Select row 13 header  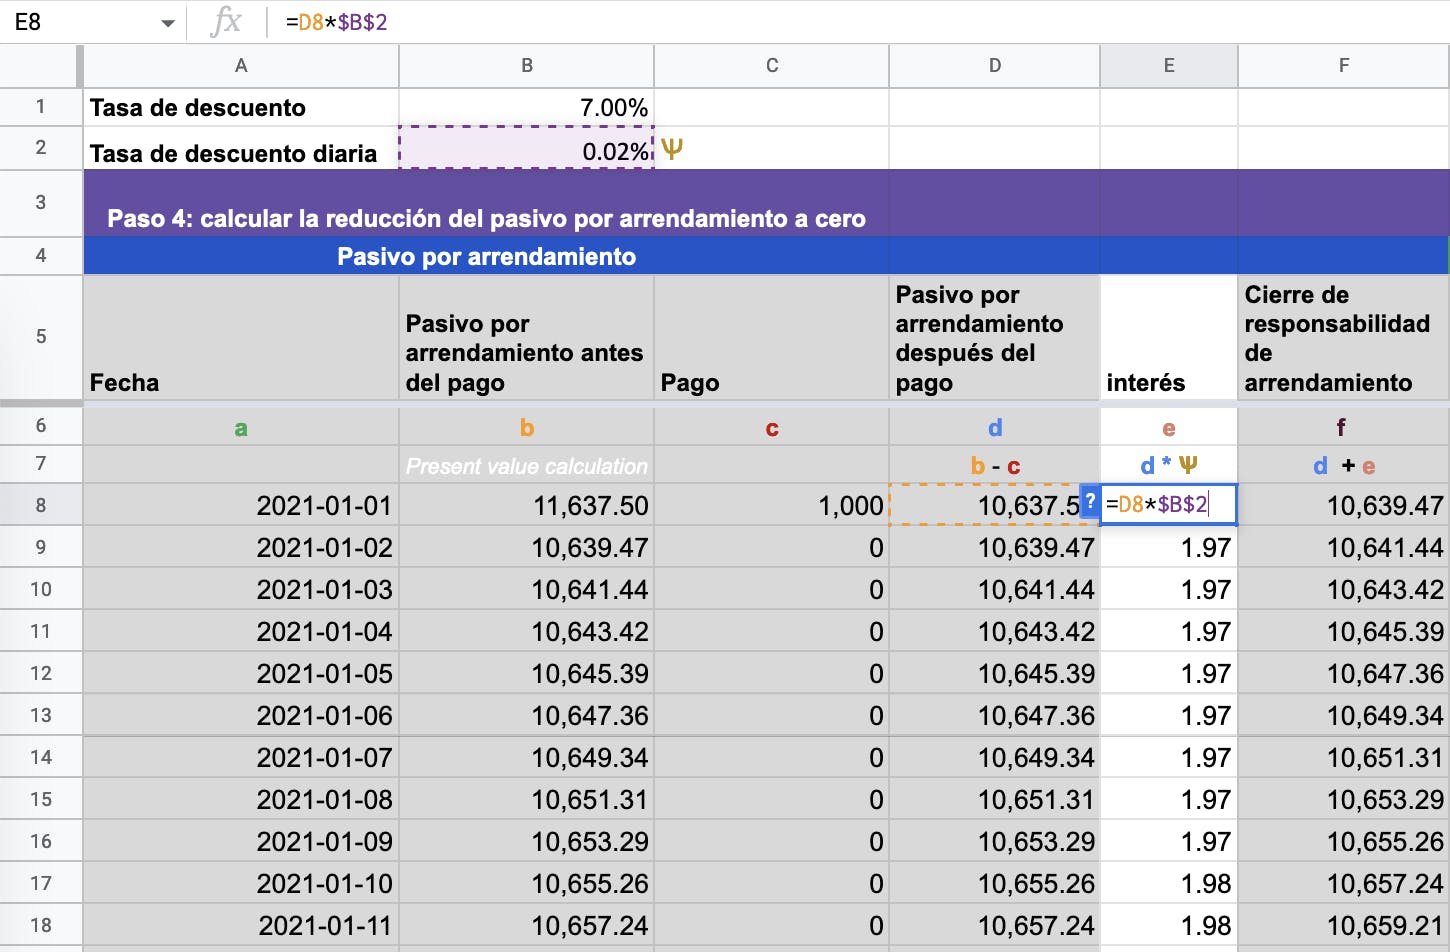coord(41,715)
